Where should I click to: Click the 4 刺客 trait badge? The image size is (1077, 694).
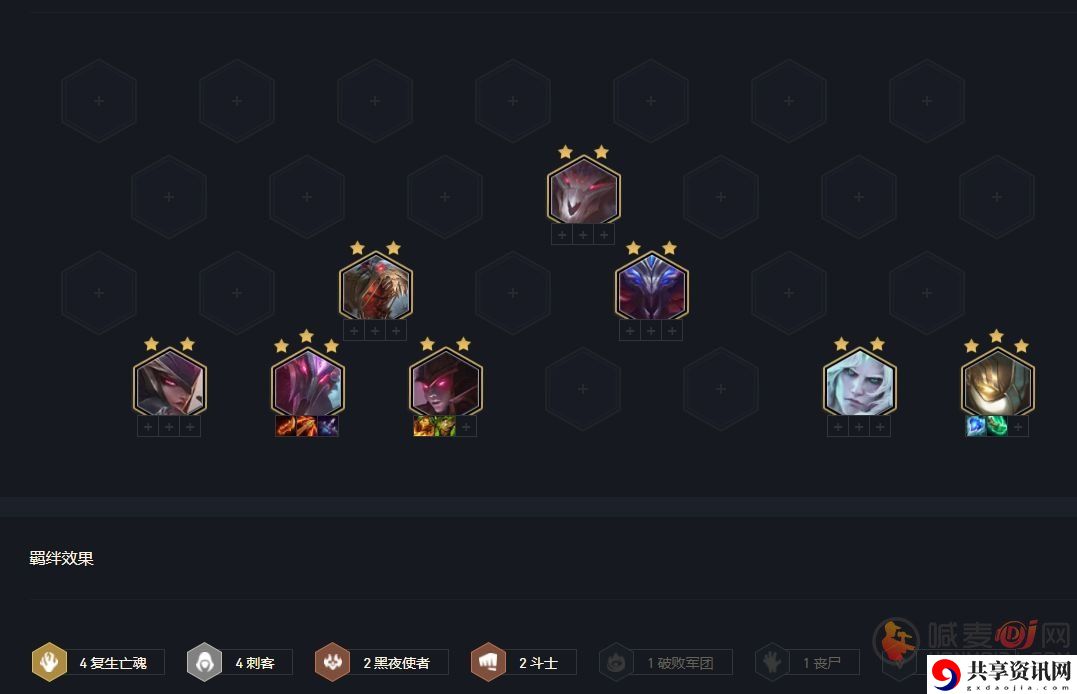tap(240, 662)
